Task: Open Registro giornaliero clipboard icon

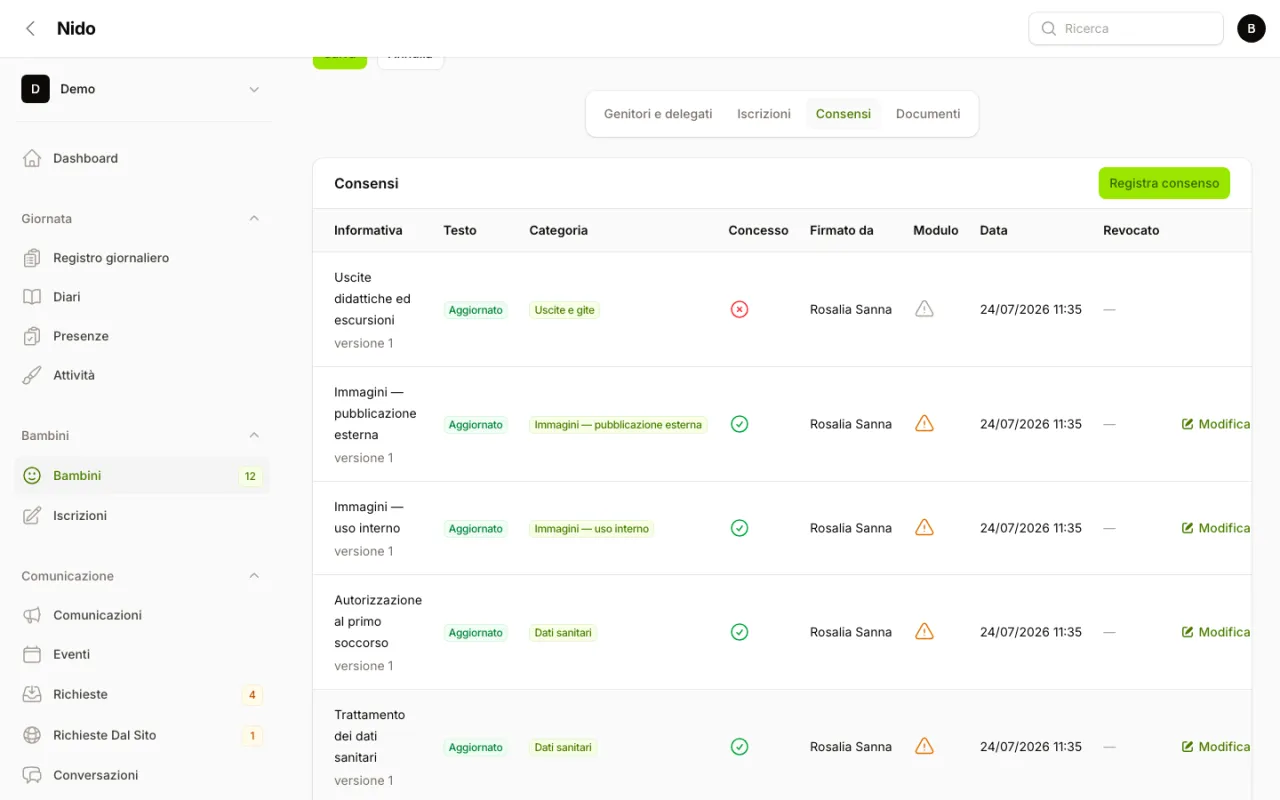Action: [x=32, y=258]
